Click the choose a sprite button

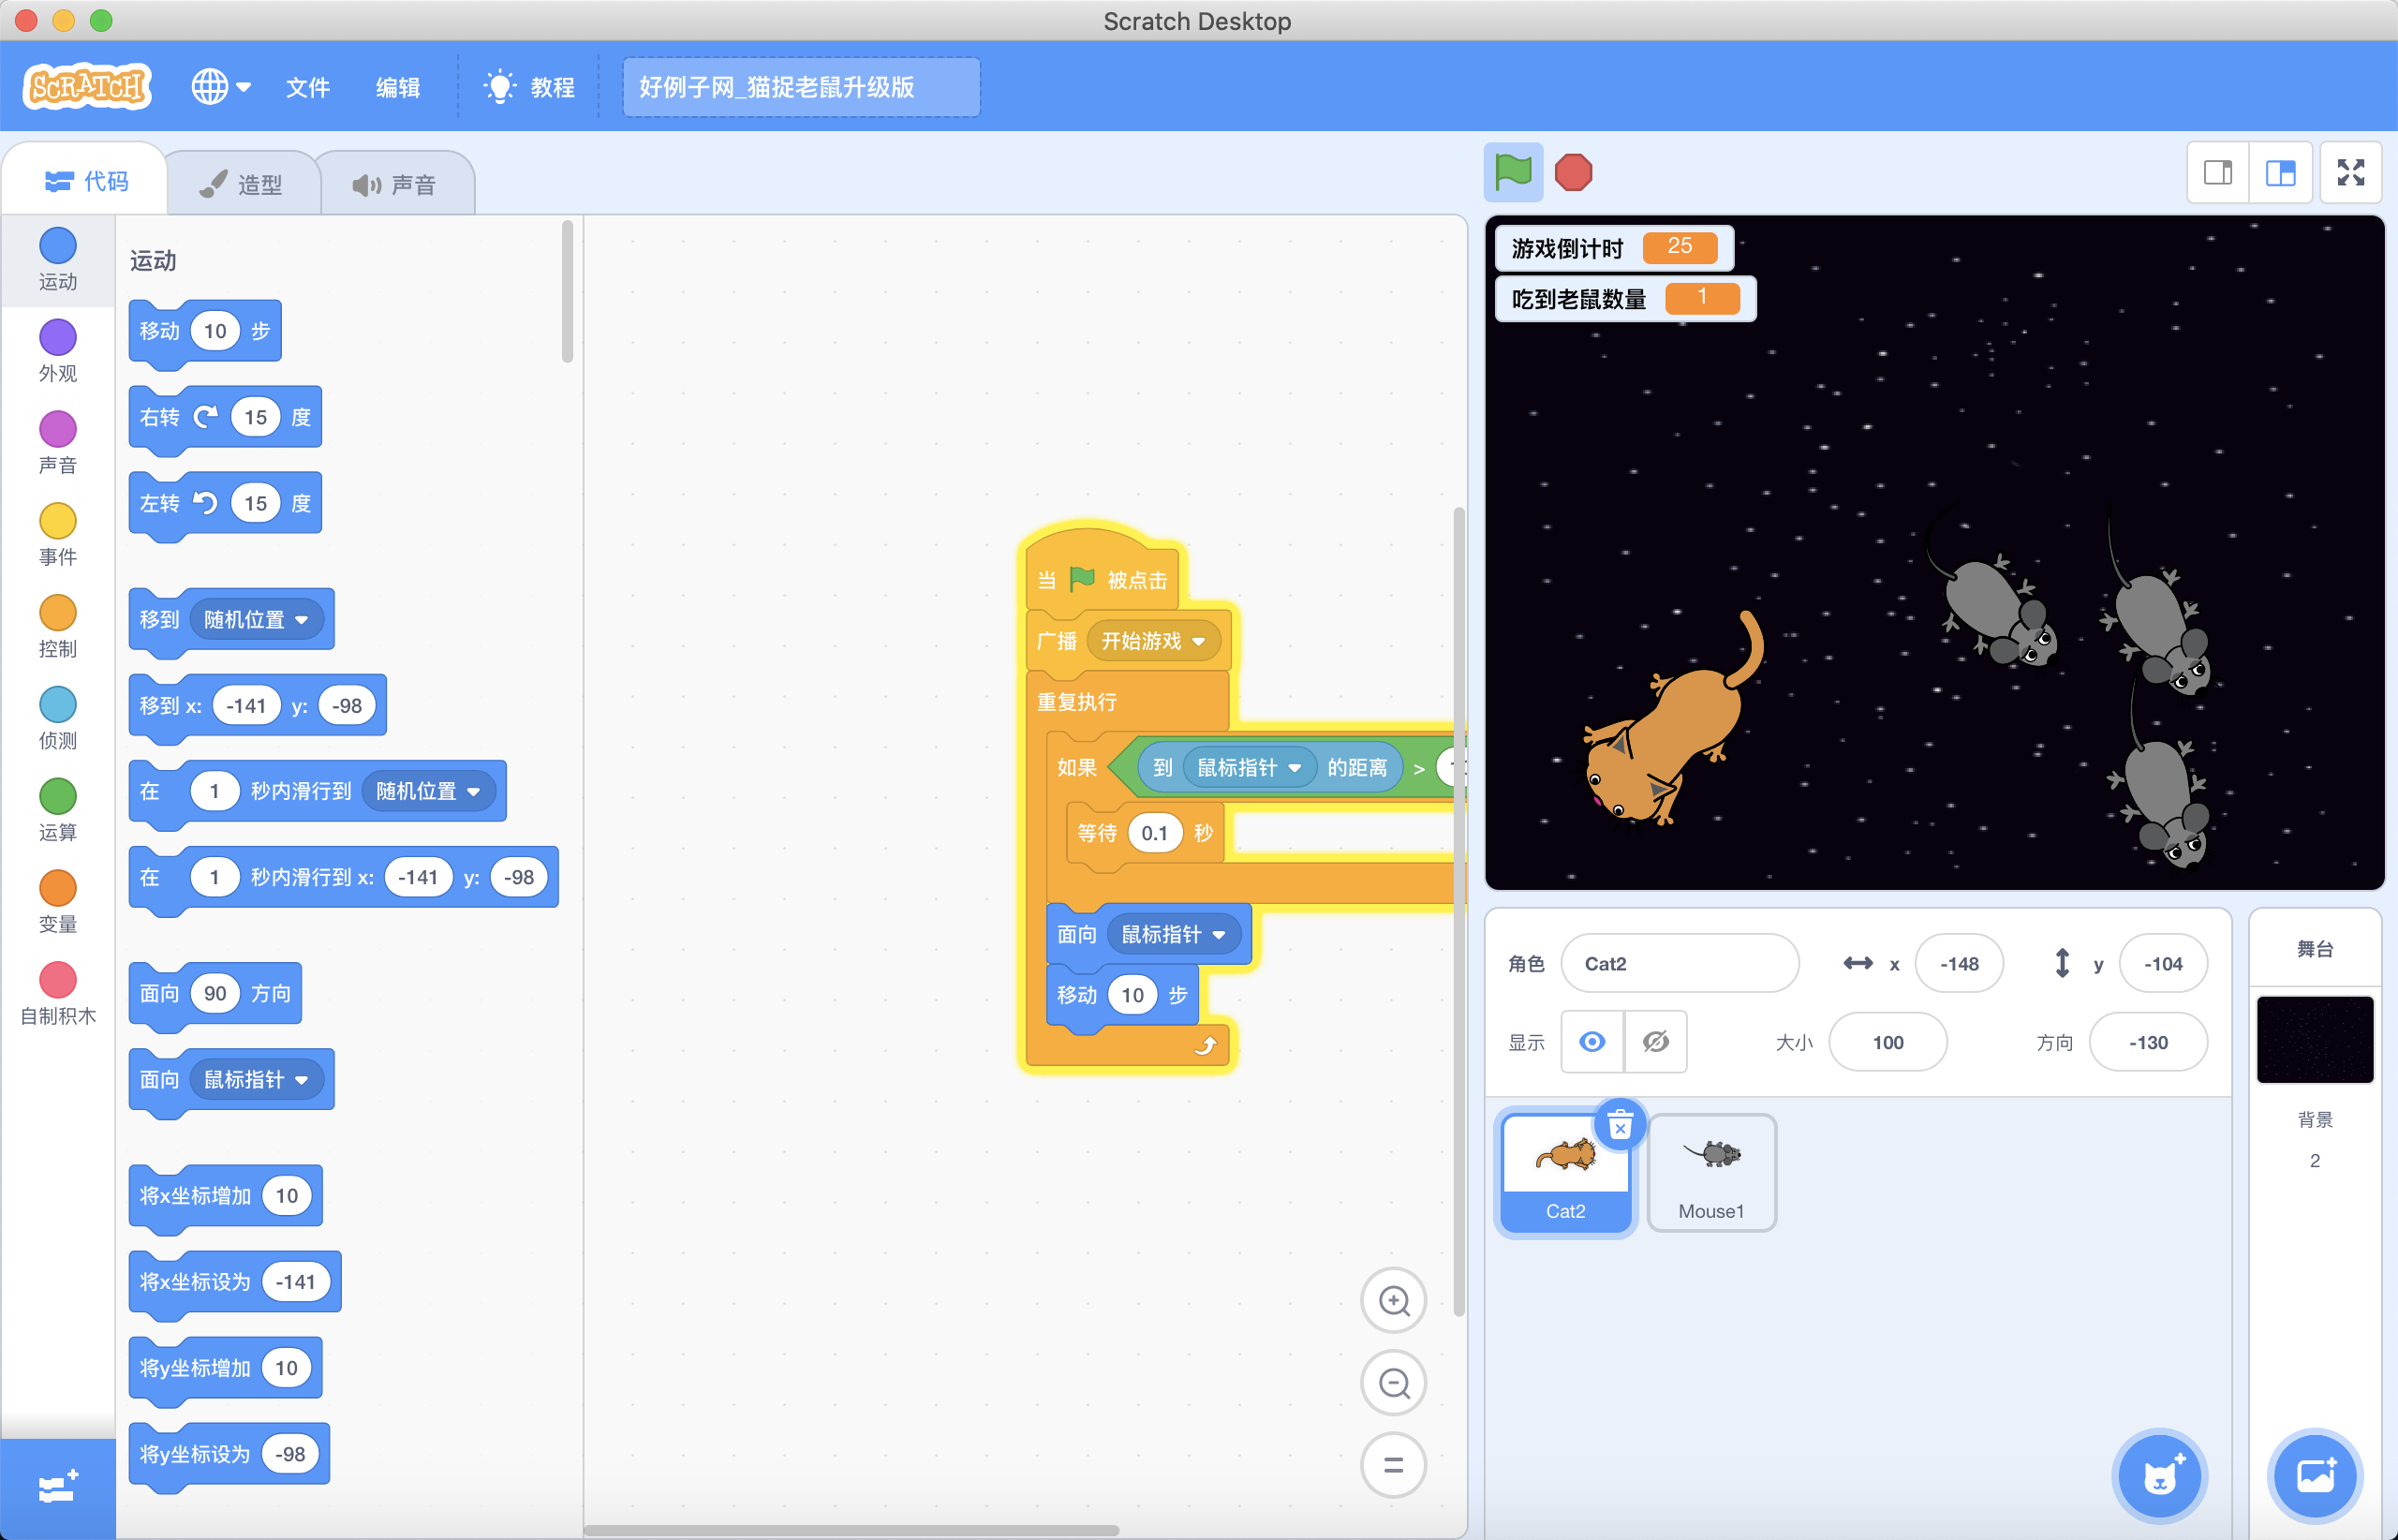click(x=2158, y=1475)
